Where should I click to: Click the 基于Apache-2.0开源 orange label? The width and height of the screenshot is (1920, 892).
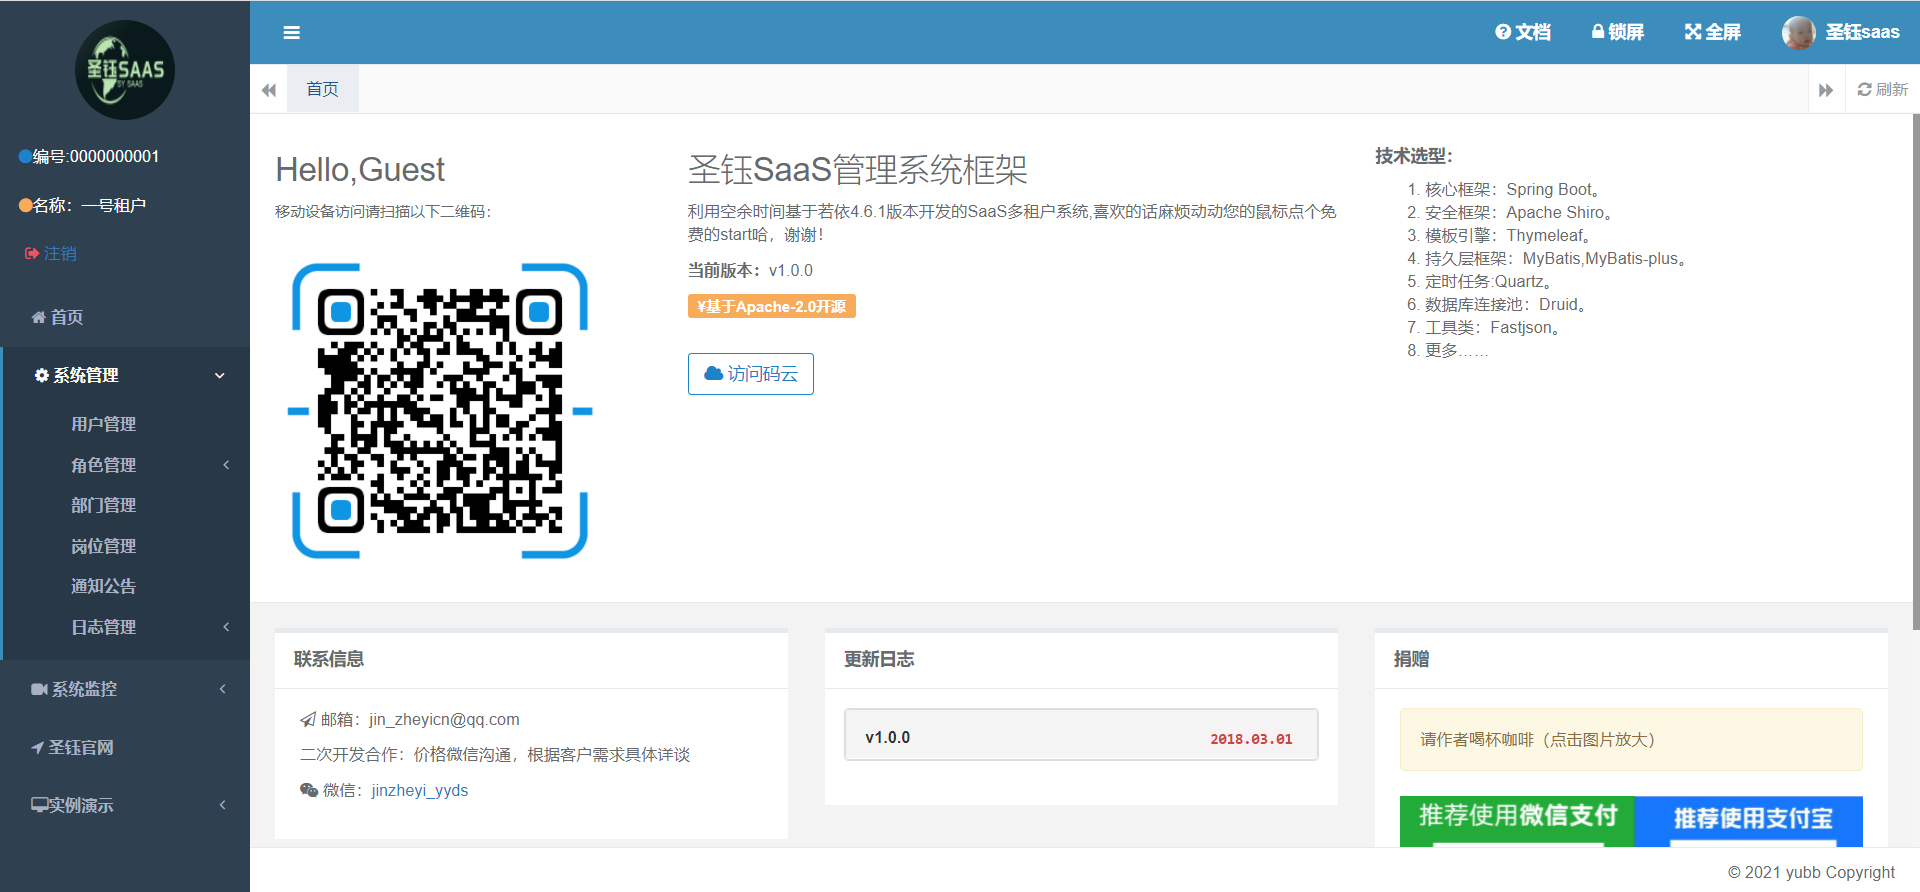click(772, 307)
